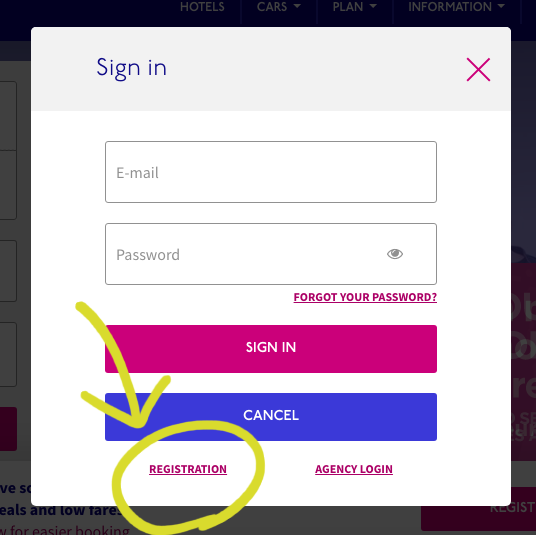Expand the INFORMATION dropdown arrow
This screenshot has width=536, height=535.
point(501,6)
